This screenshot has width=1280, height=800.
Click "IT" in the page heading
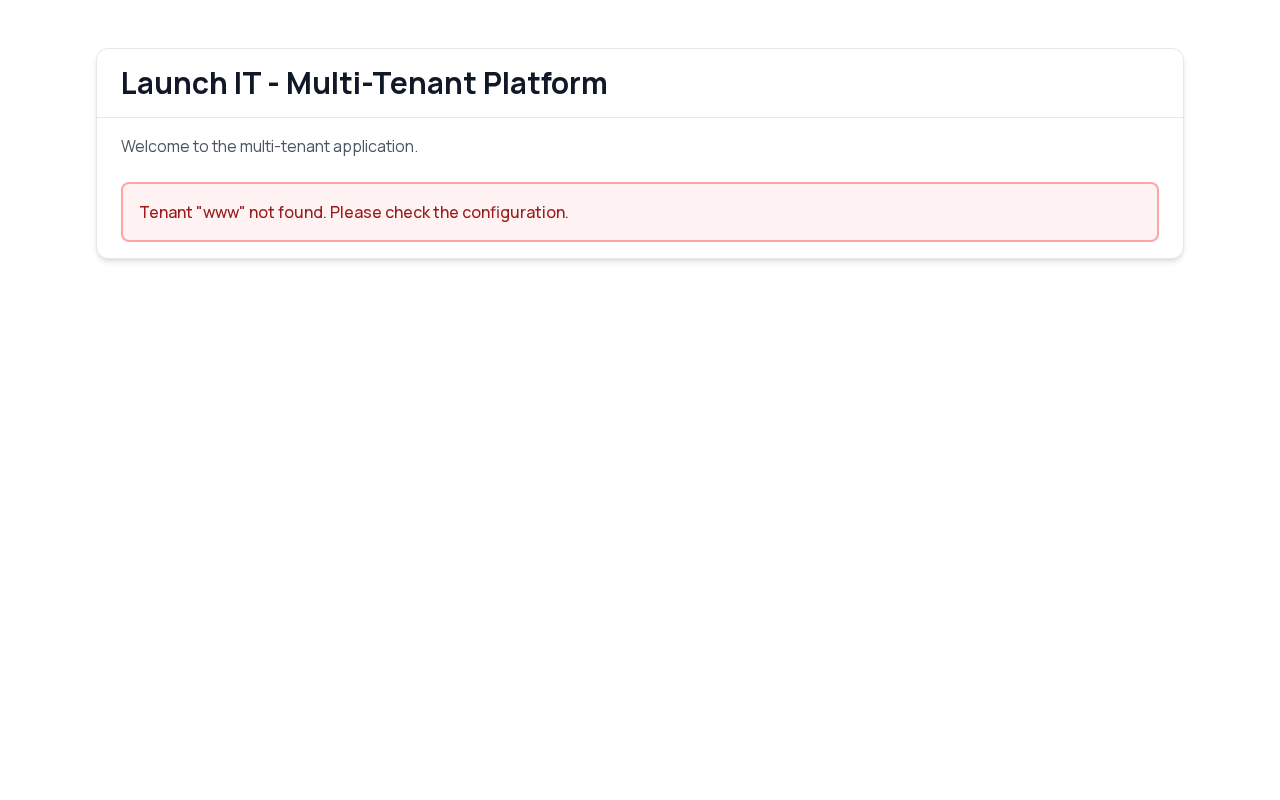(247, 83)
